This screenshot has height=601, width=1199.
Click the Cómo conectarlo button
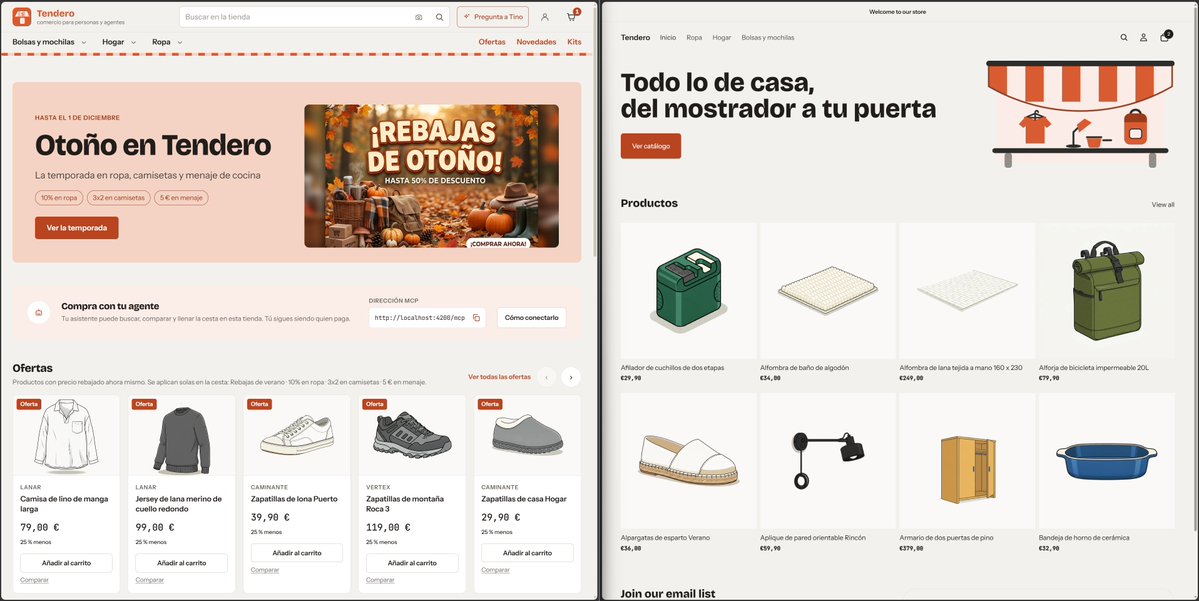pyautogui.click(x=531, y=317)
